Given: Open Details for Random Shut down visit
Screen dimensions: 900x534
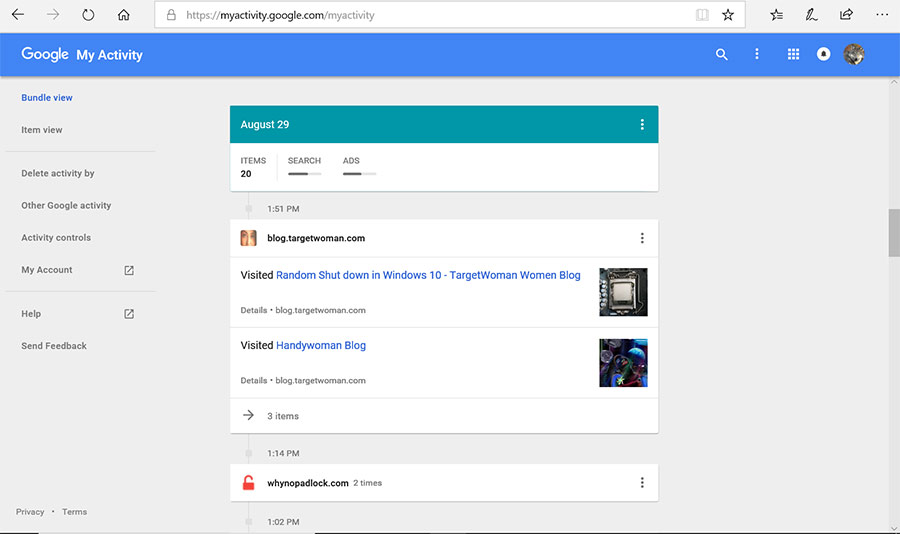Looking at the screenshot, I should coord(254,310).
